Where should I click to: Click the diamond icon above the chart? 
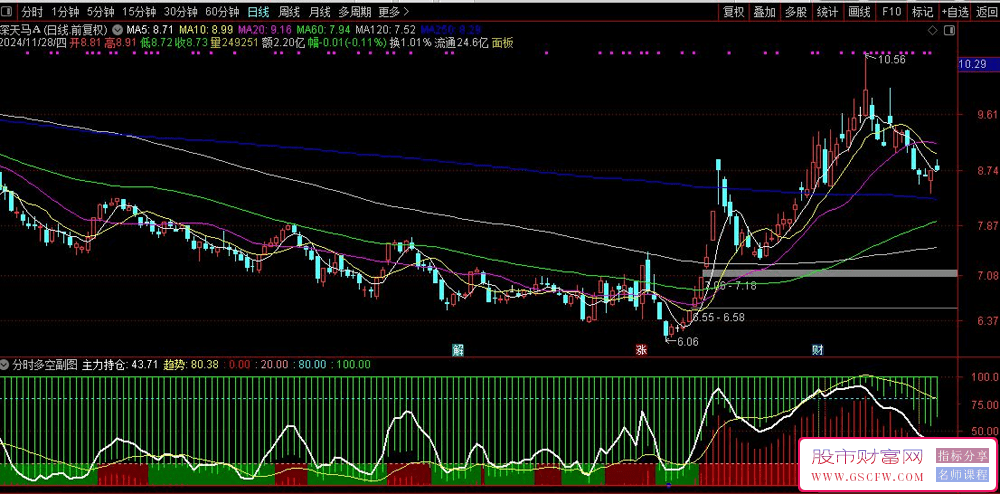[x=932, y=30]
